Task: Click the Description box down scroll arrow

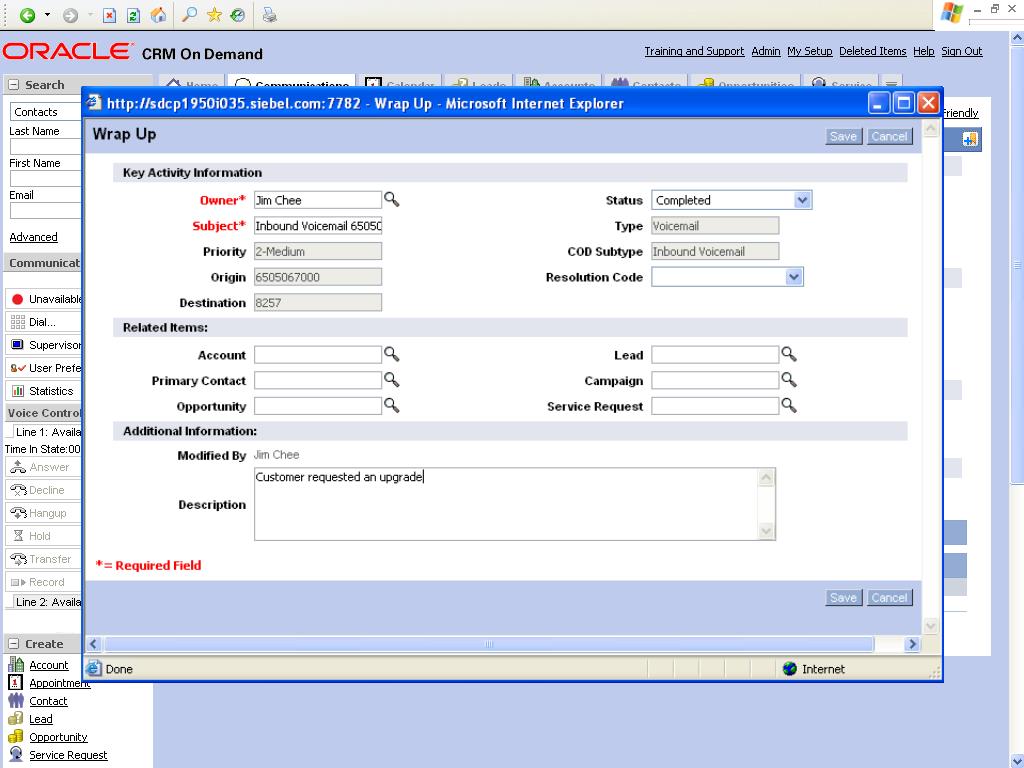Action: pyautogui.click(x=766, y=532)
